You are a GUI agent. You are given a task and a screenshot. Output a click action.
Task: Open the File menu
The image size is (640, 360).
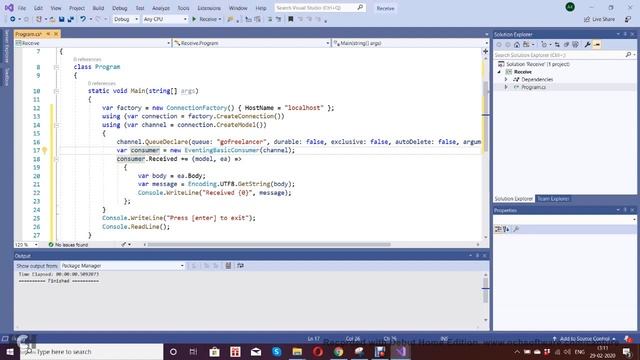pyautogui.click(x=22, y=8)
